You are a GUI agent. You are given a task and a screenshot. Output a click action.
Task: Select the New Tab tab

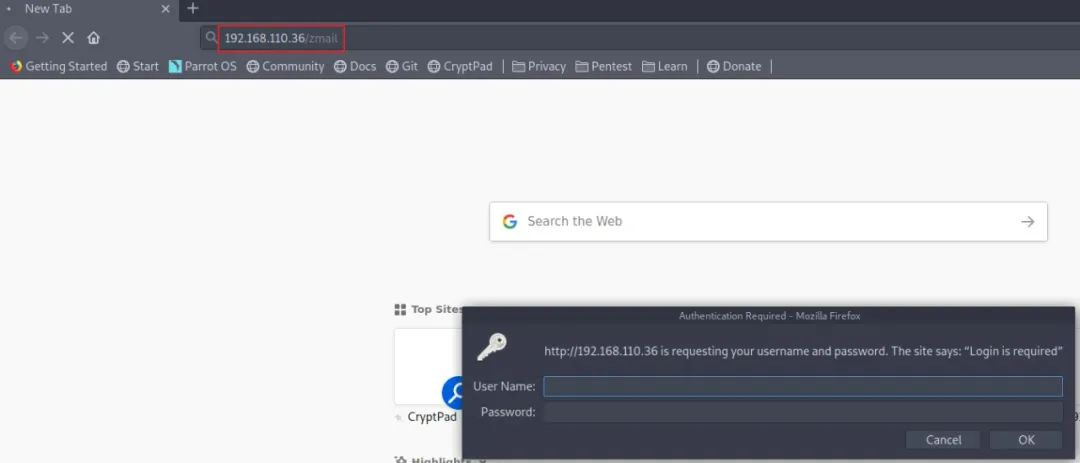click(90, 10)
